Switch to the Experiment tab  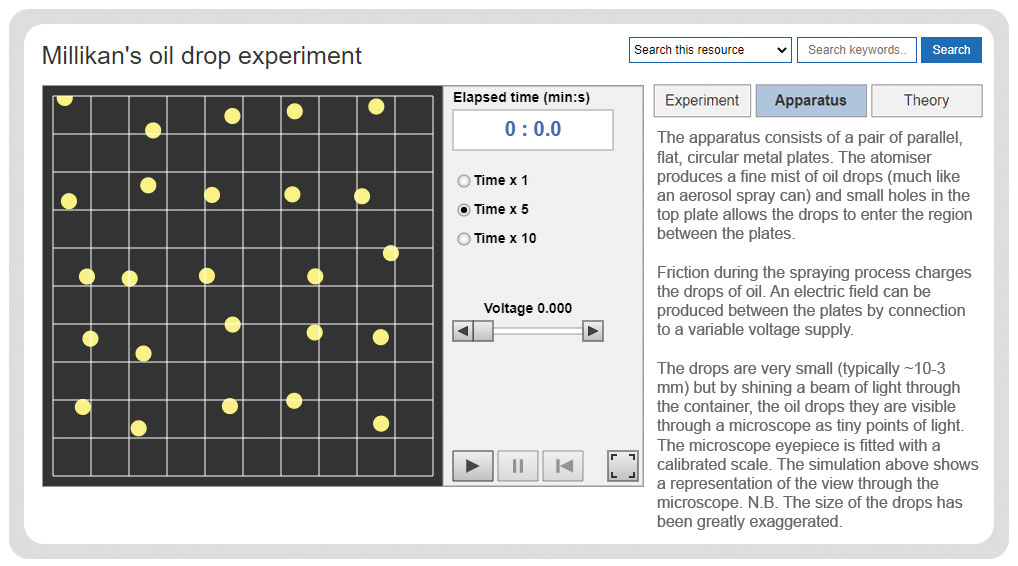702,101
